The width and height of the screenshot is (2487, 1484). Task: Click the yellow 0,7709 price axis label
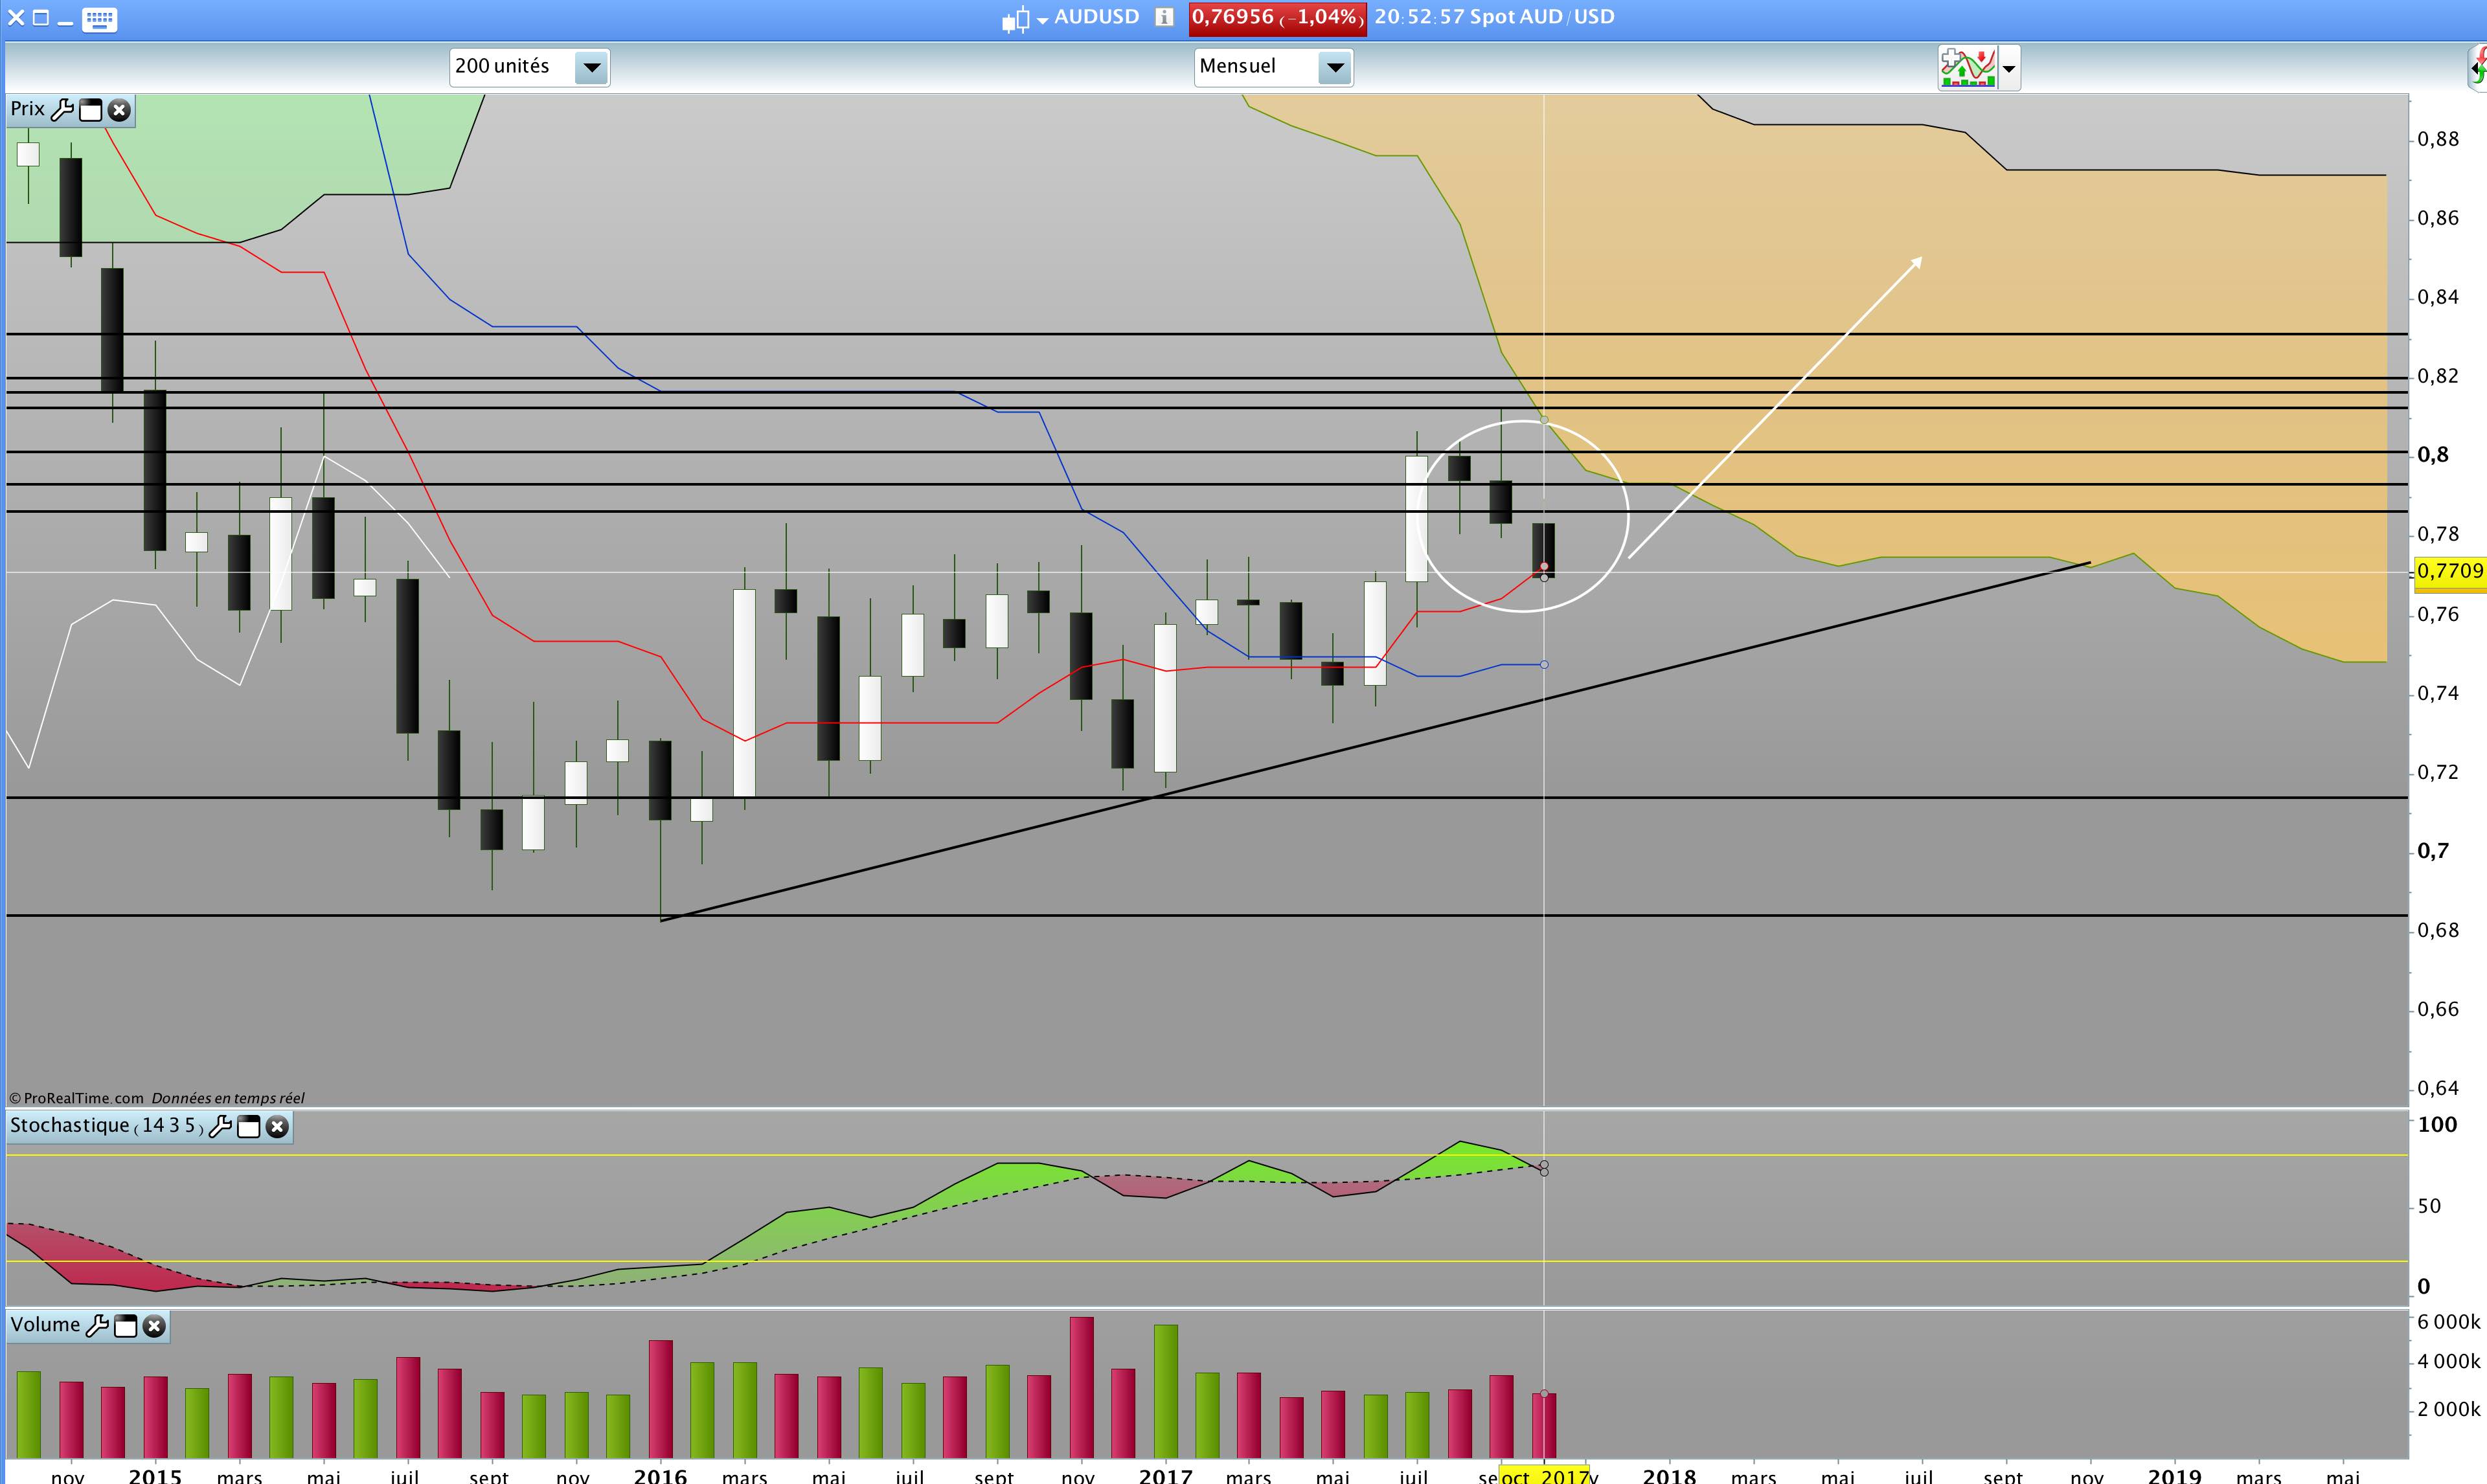pos(2449,571)
